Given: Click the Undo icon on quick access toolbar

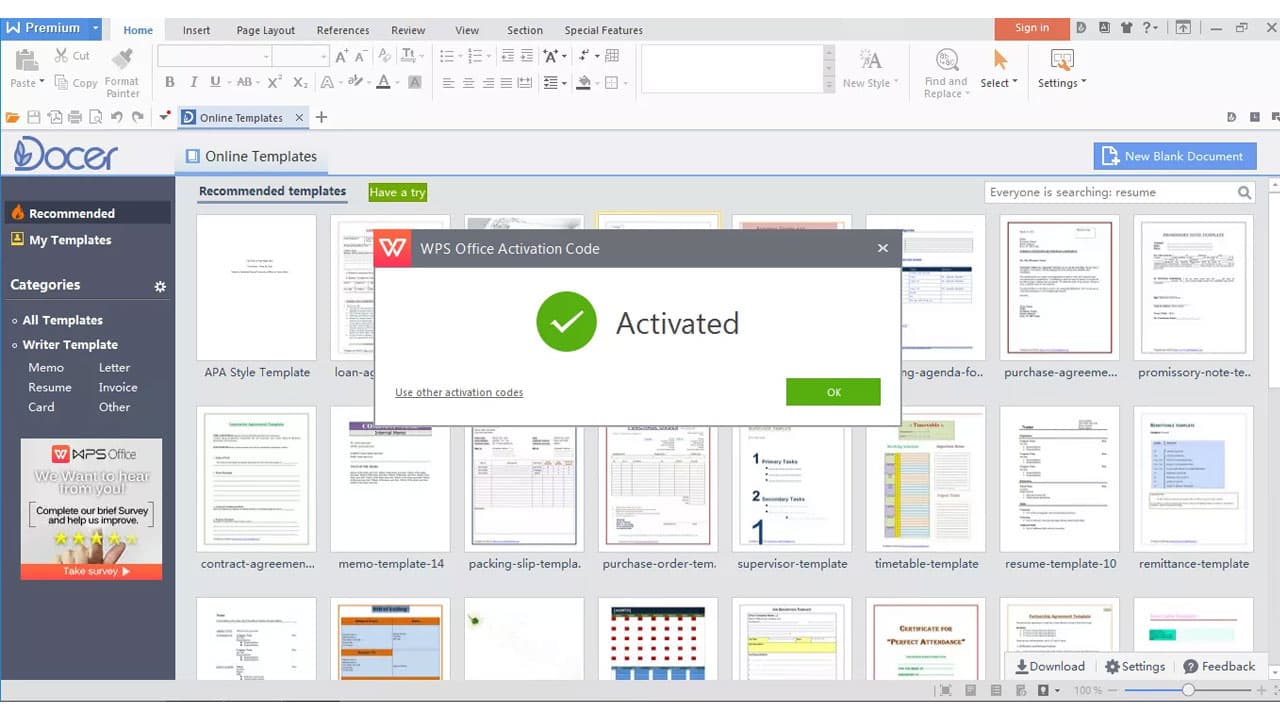Looking at the screenshot, I should (117, 116).
